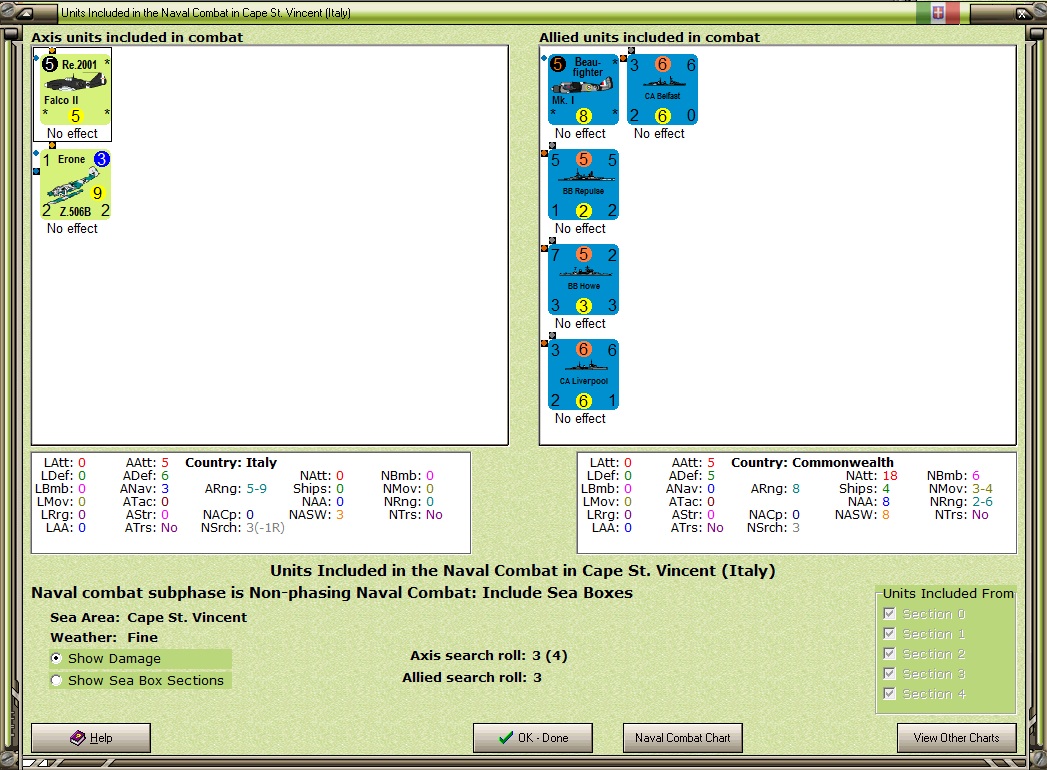Viewport: 1047px width, 770px height.
Task: Click the 'Weather: Fine' text
Action: pos(104,637)
